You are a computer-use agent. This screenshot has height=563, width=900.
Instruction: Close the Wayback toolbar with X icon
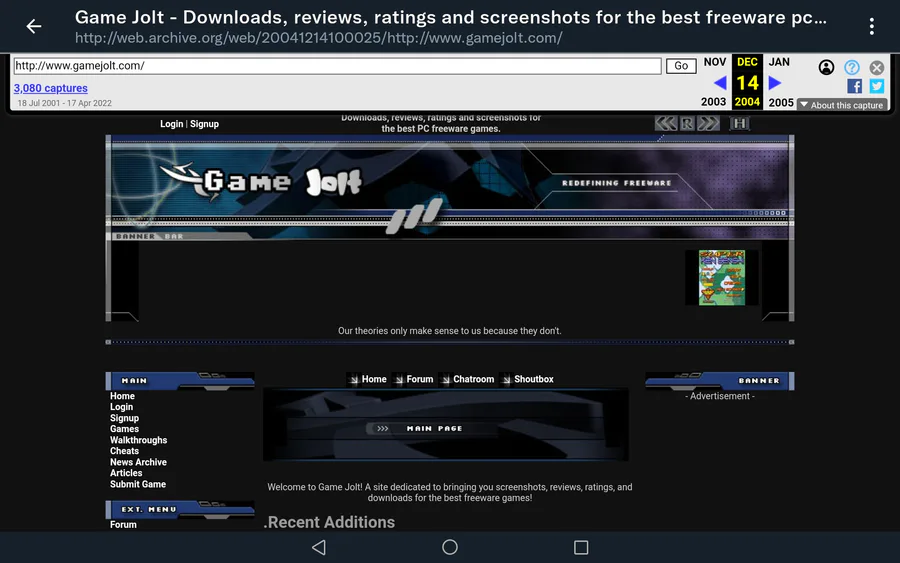(876, 68)
